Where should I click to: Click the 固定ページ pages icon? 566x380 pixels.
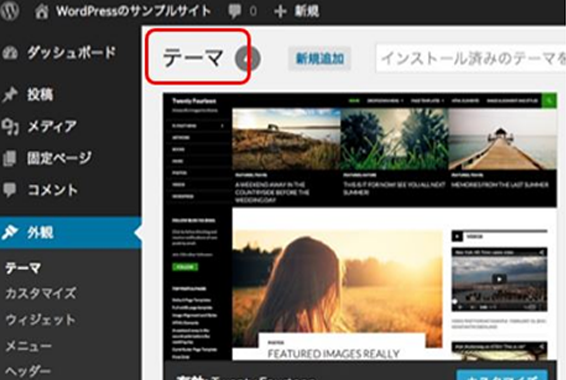10,158
